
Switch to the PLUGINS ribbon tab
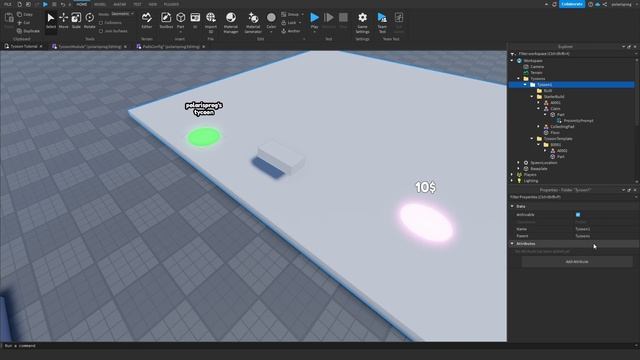171,4
